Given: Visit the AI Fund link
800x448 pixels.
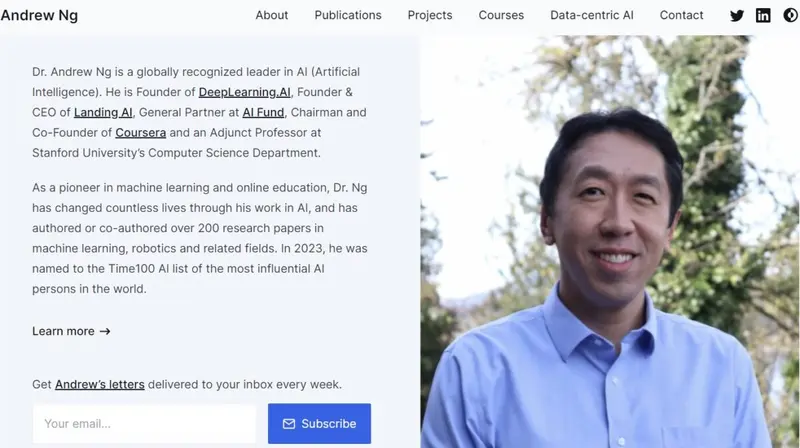Looking at the screenshot, I should click(263, 112).
